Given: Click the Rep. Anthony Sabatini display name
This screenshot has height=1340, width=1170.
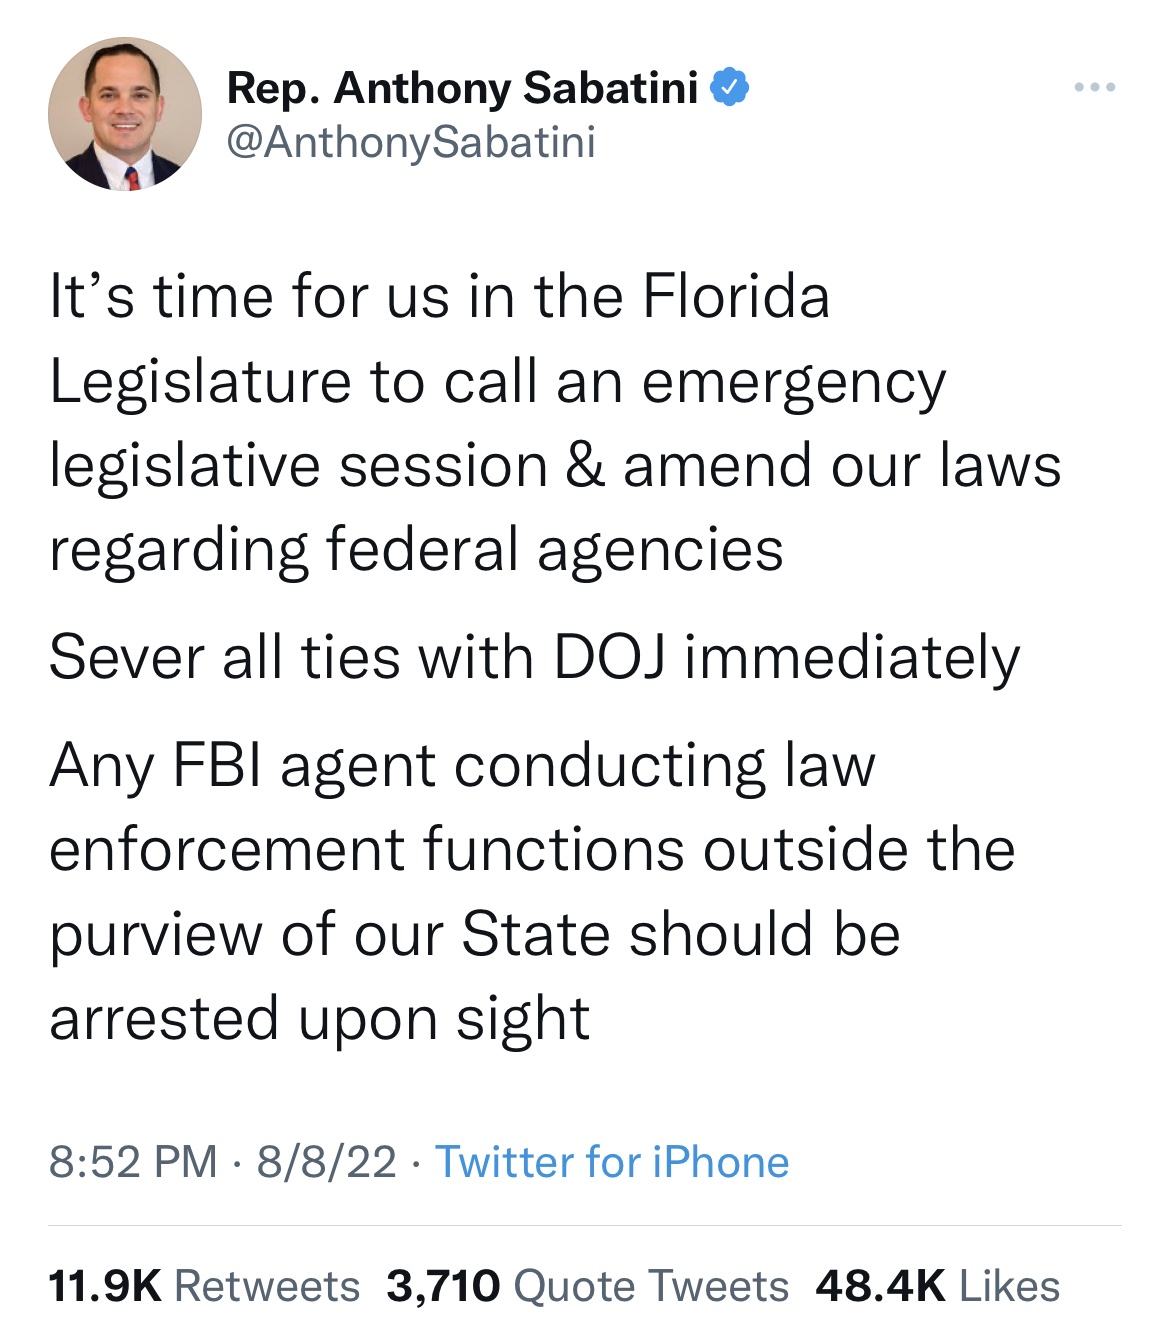Looking at the screenshot, I should (x=462, y=88).
